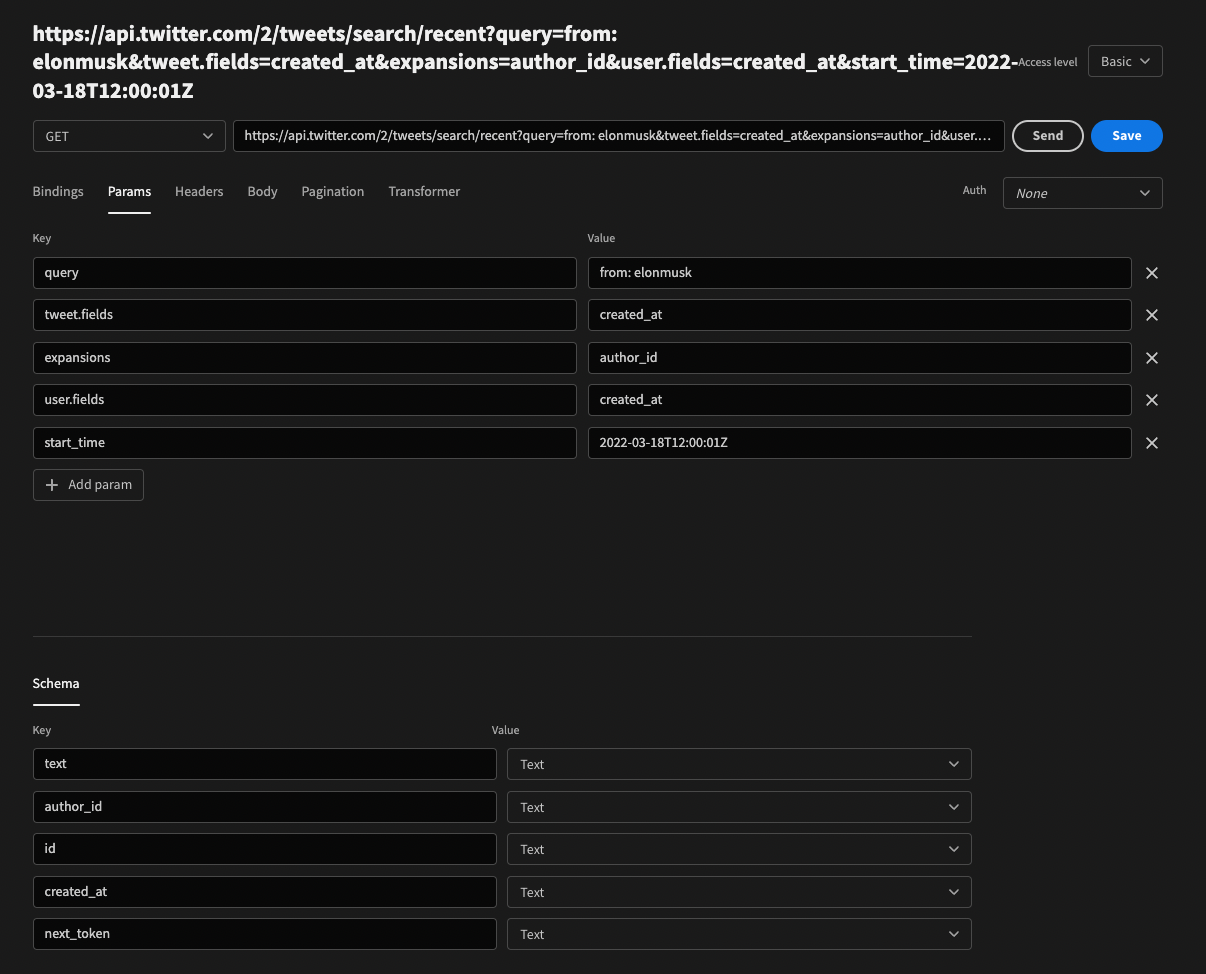Open the Auth dropdown showing None

coord(1082,192)
